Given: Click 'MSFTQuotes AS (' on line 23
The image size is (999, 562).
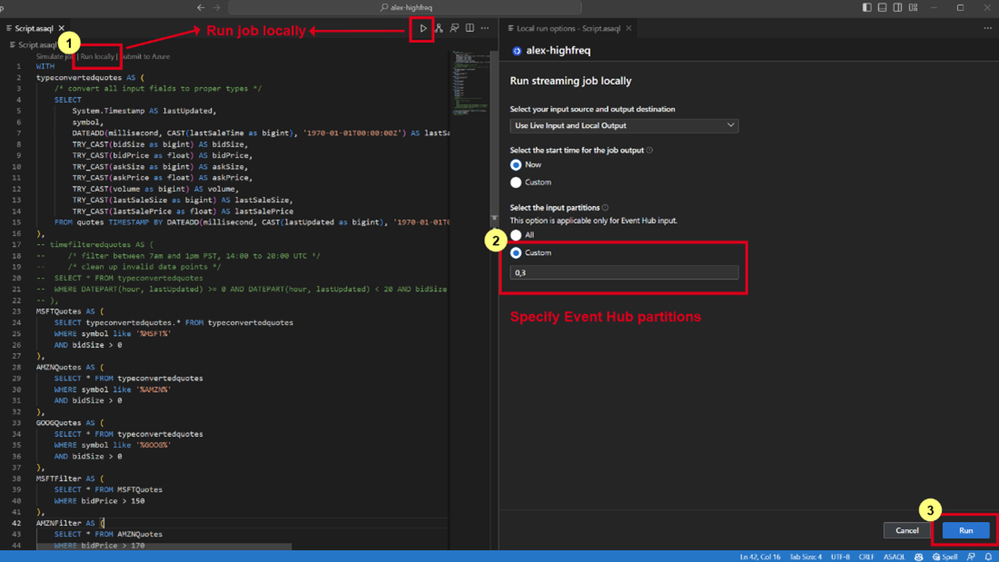Looking at the screenshot, I should pyautogui.click(x=70, y=312).
